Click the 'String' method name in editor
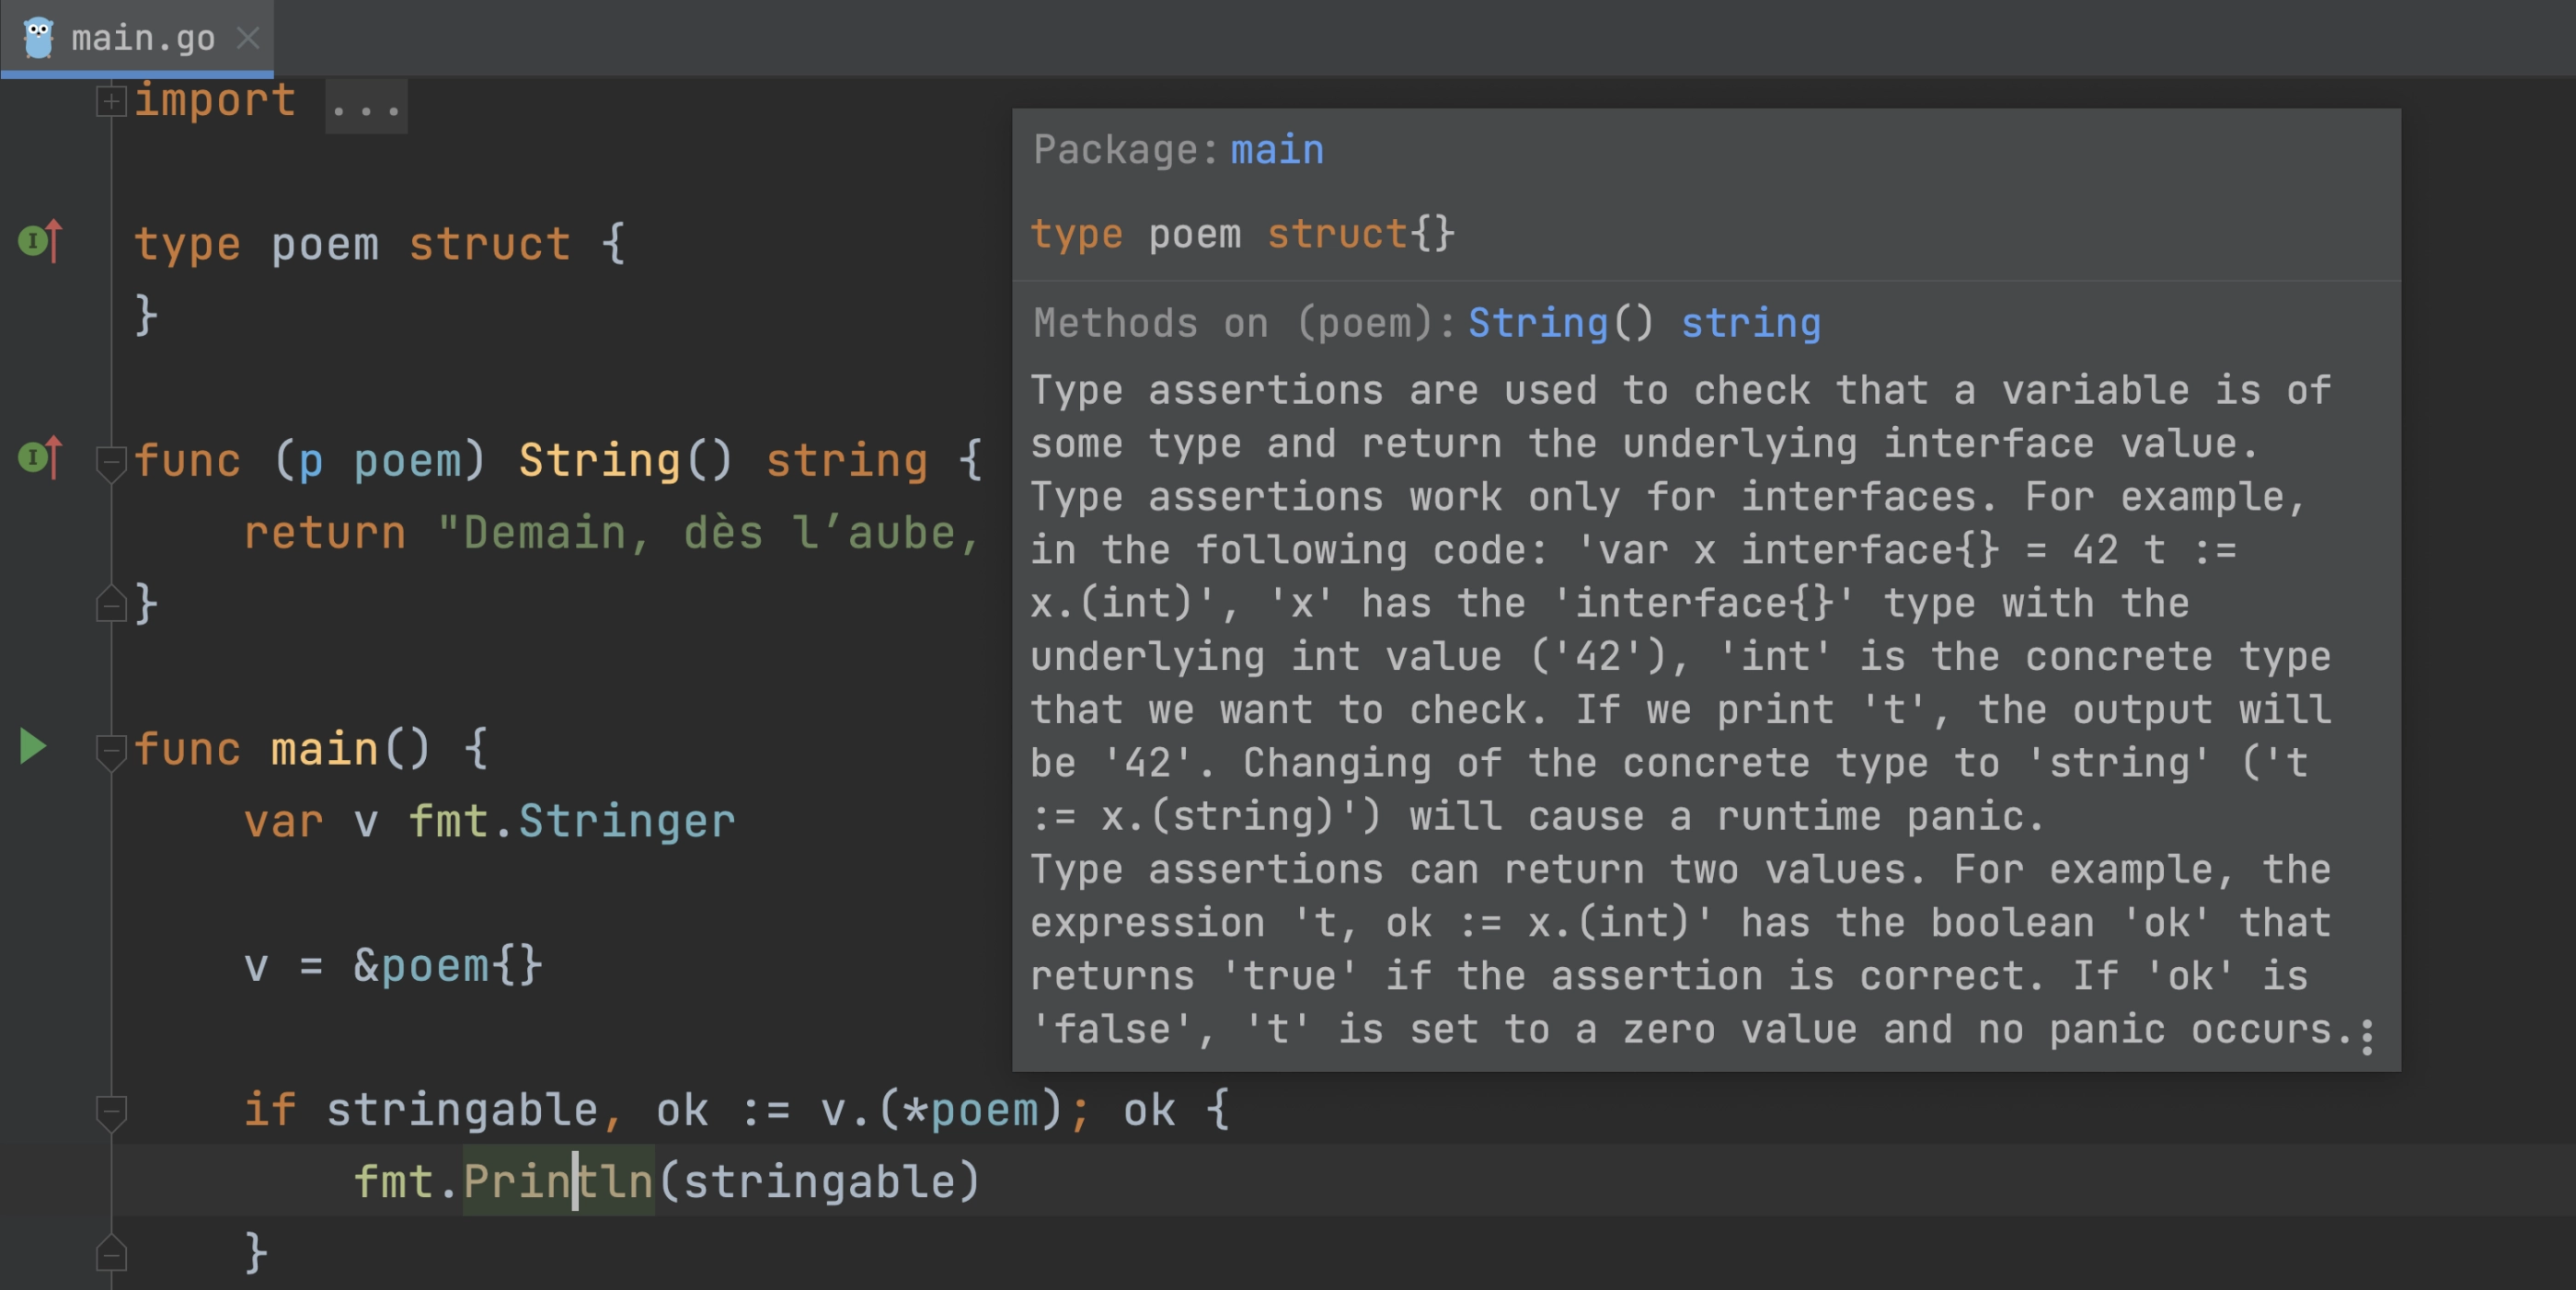Viewport: 2576px width, 1290px height. click(599, 461)
